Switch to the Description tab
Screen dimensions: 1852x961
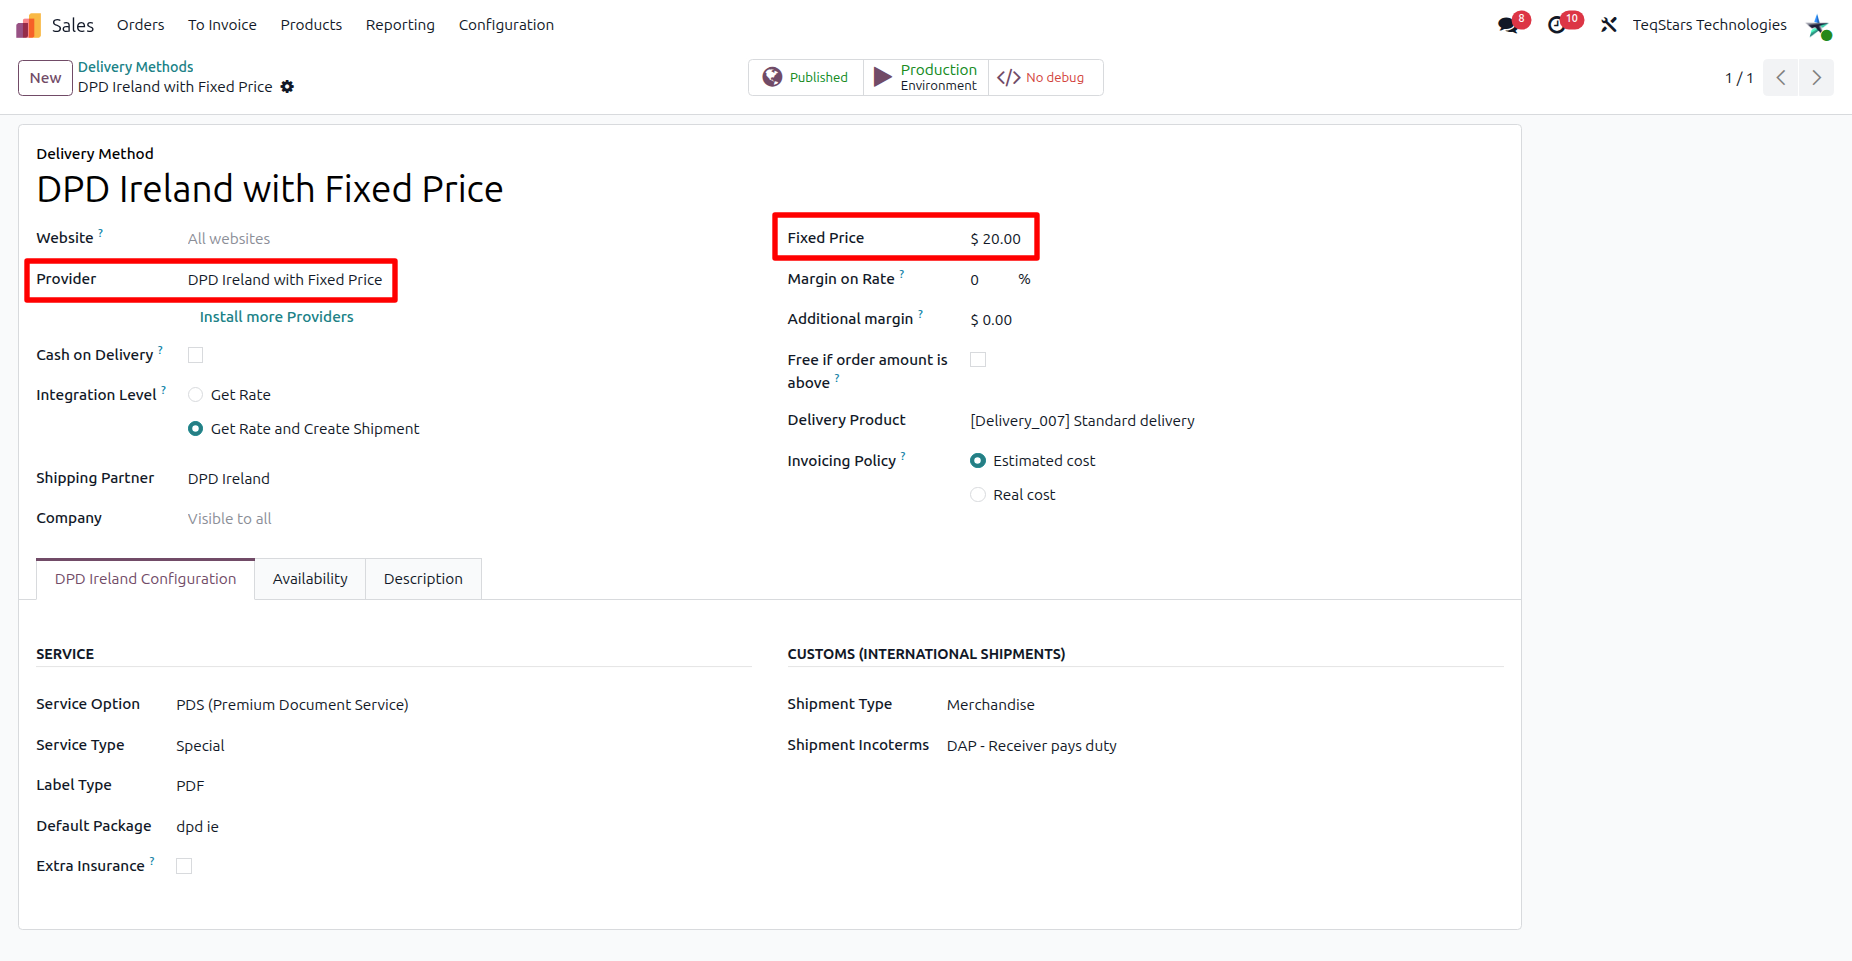pos(423,579)
